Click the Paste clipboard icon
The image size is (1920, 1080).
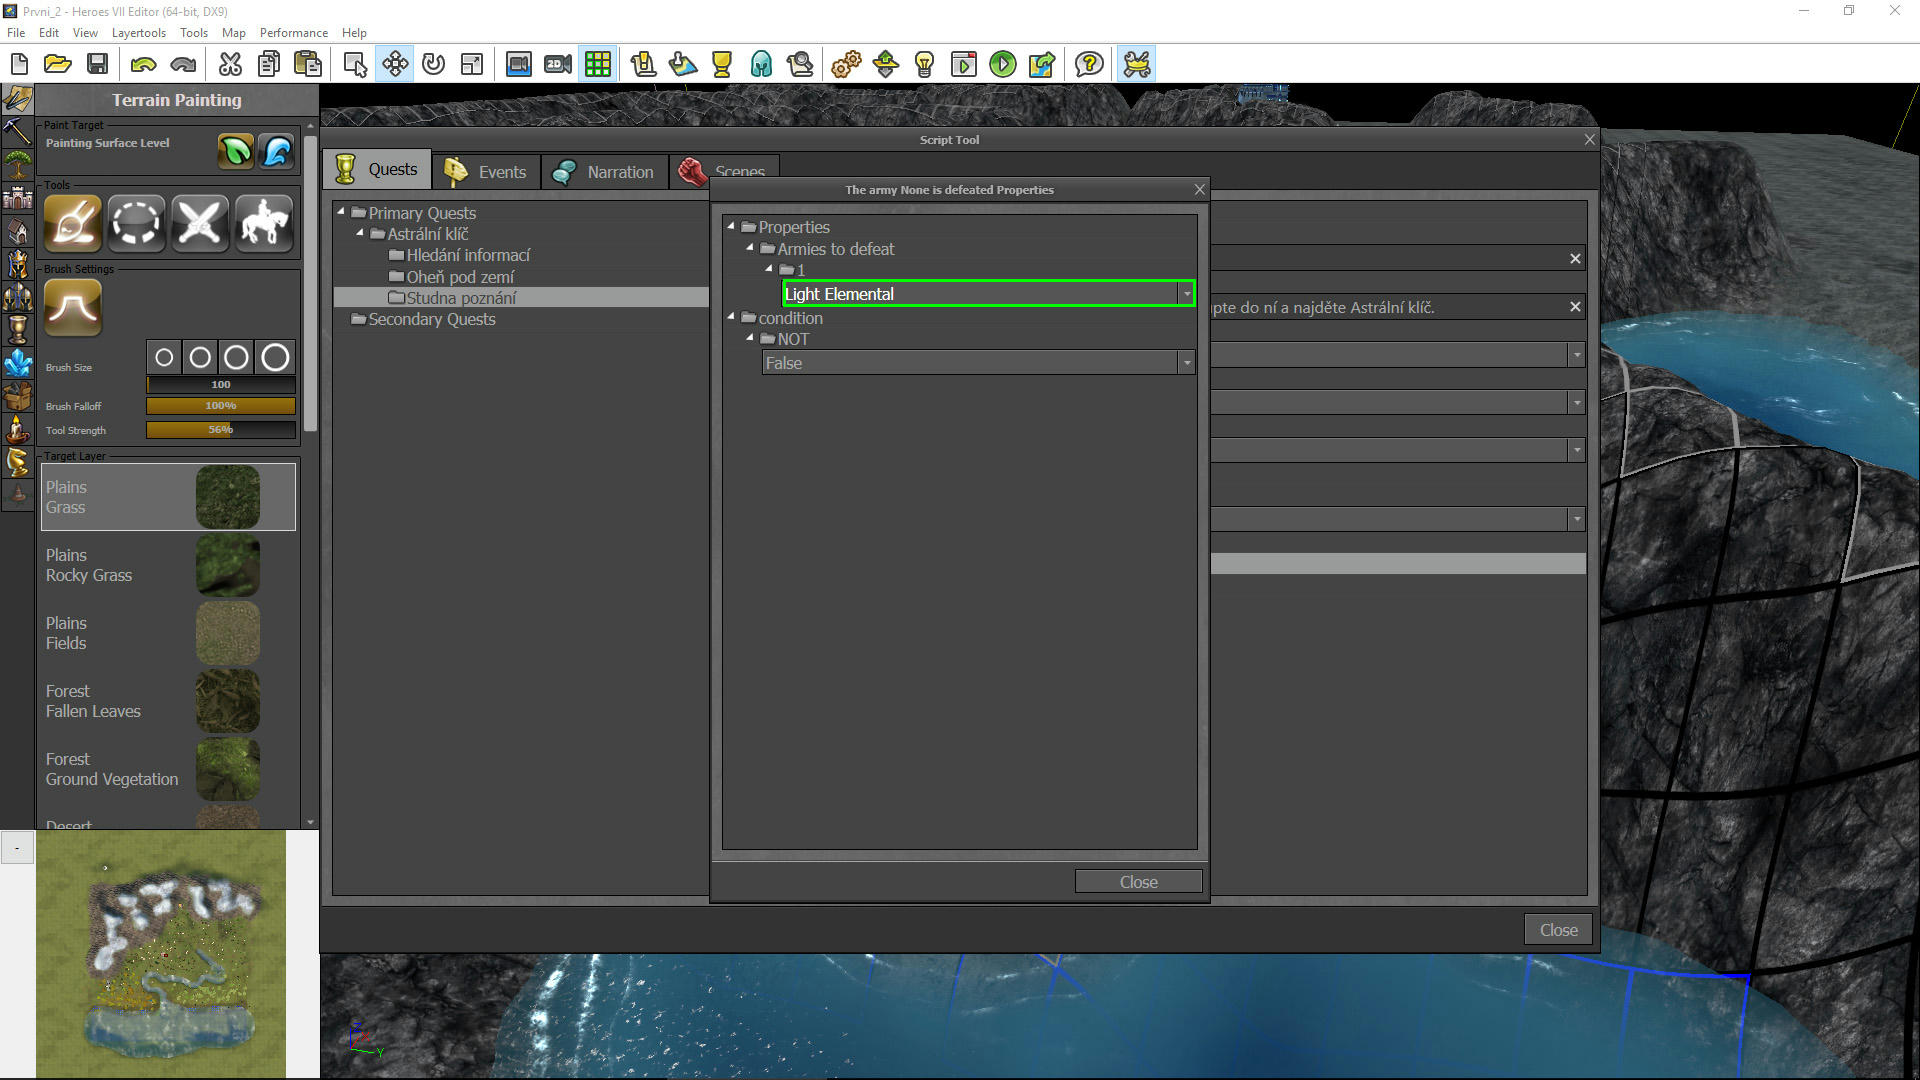(308, 65)
